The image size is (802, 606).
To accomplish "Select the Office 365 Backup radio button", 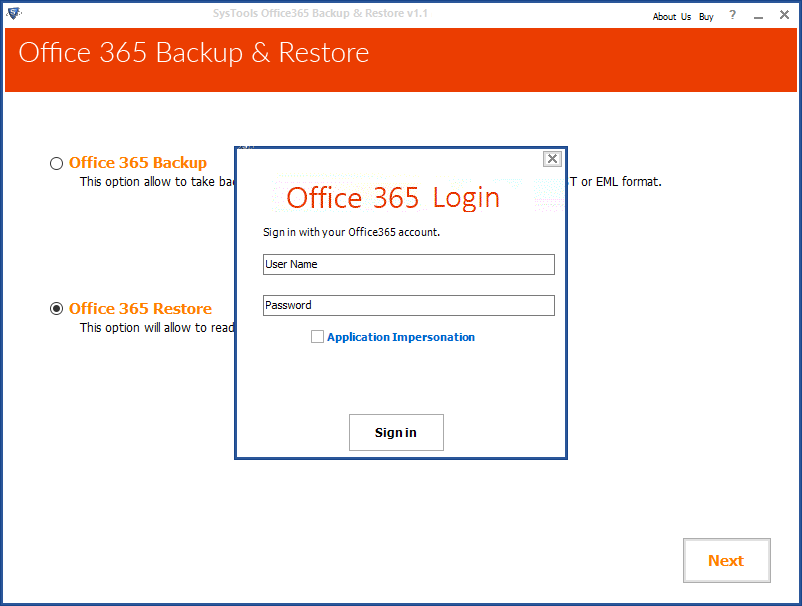I will [x=56, y=163].
